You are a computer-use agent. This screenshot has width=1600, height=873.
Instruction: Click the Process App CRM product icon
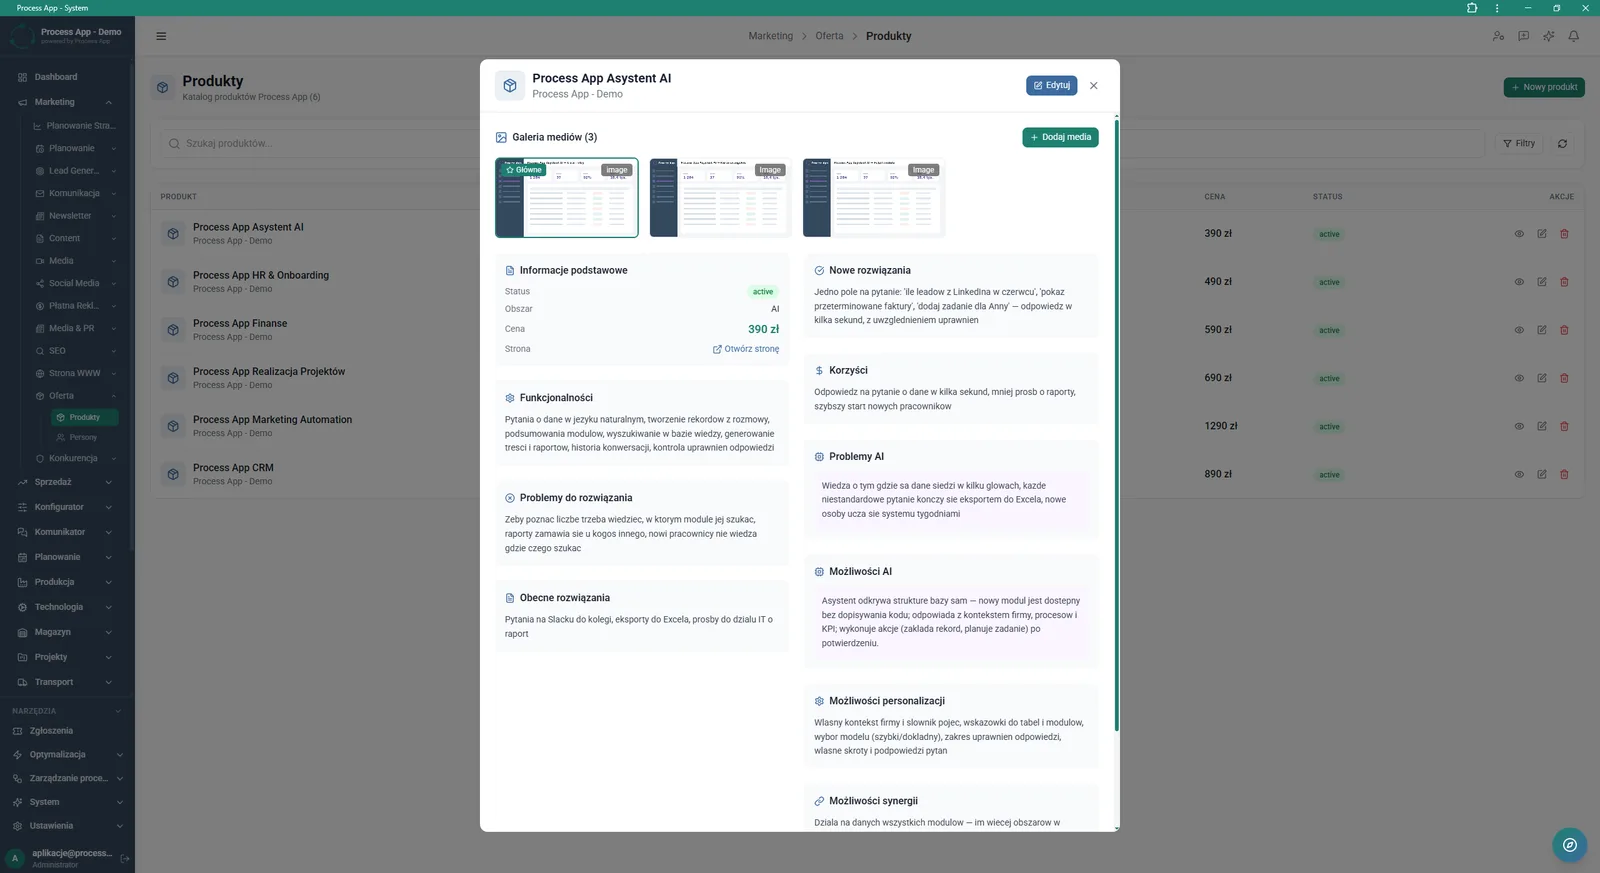[173, 474]
